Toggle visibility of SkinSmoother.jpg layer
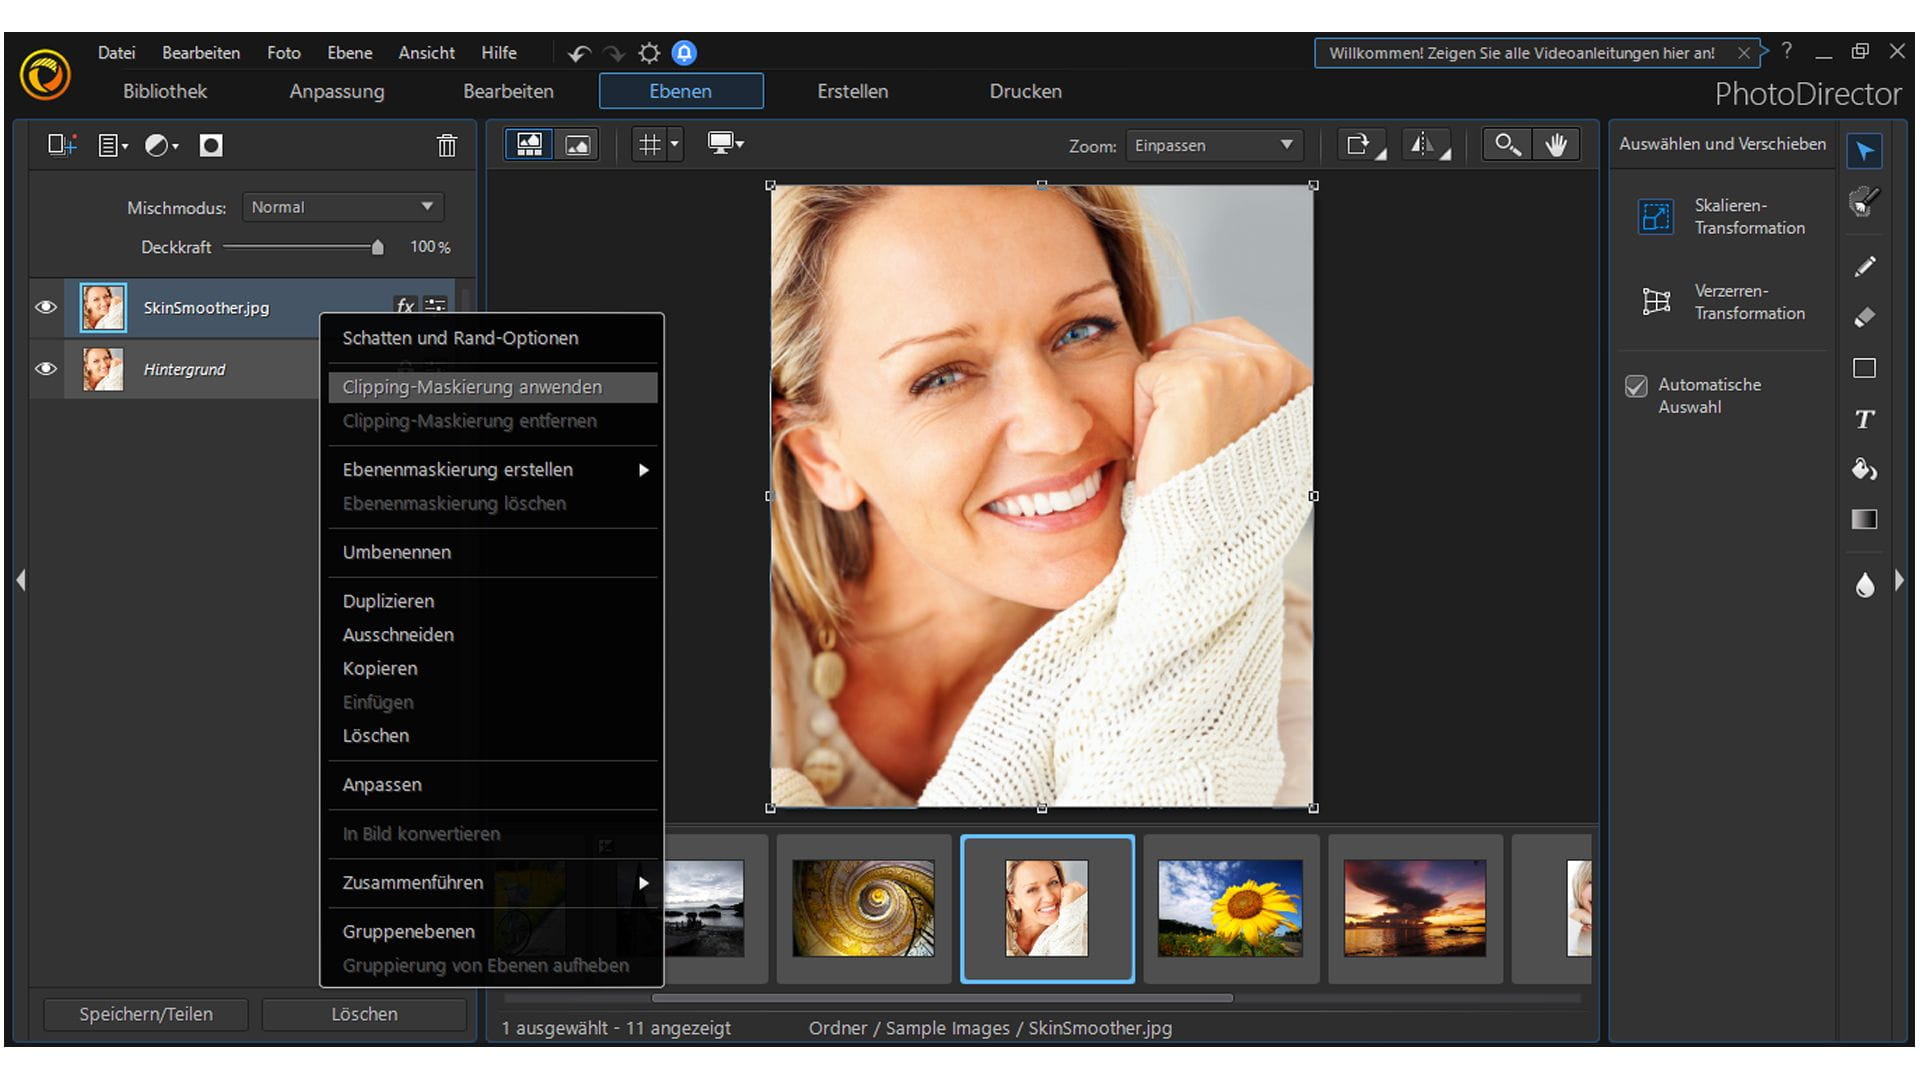The width and height of the screenshot is (1920, 1080). (x=45, y=305)
